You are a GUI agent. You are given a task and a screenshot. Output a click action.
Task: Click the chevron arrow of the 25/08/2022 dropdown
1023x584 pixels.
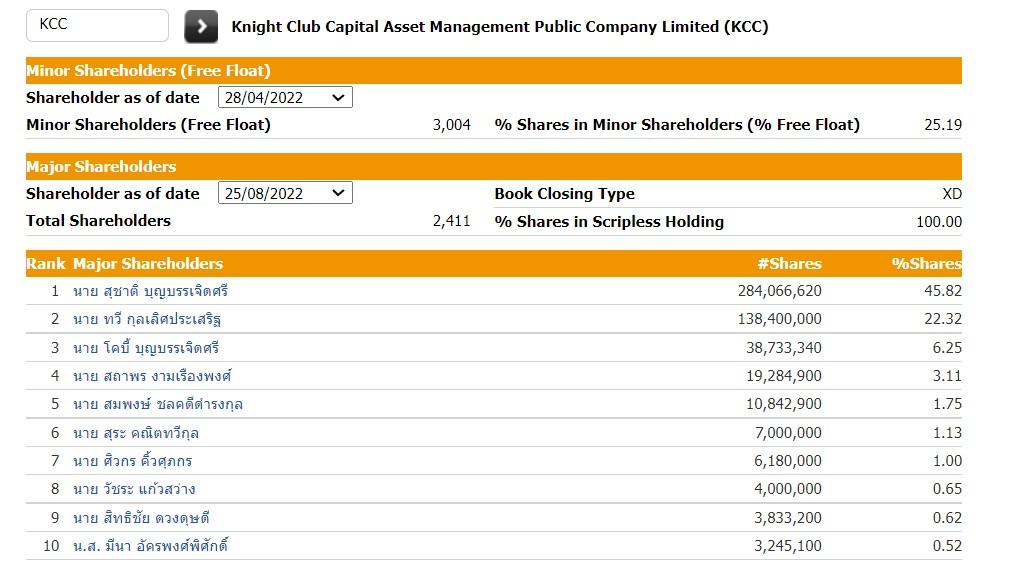(x=338, y=193)
